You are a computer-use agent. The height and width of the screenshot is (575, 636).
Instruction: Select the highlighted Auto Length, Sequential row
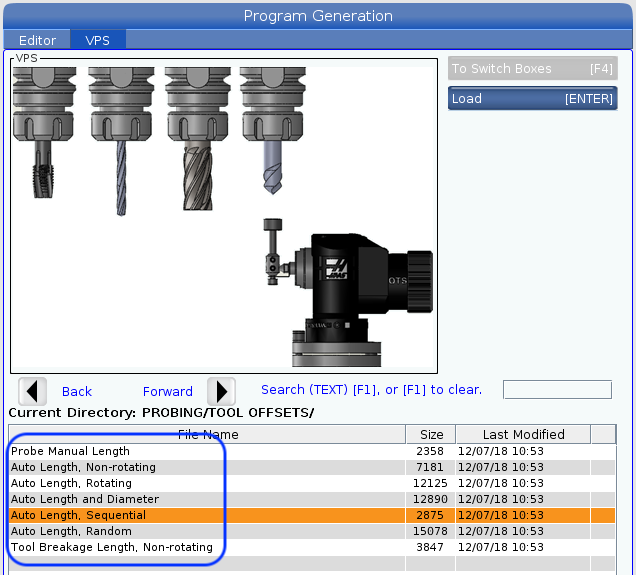[78, 515]
